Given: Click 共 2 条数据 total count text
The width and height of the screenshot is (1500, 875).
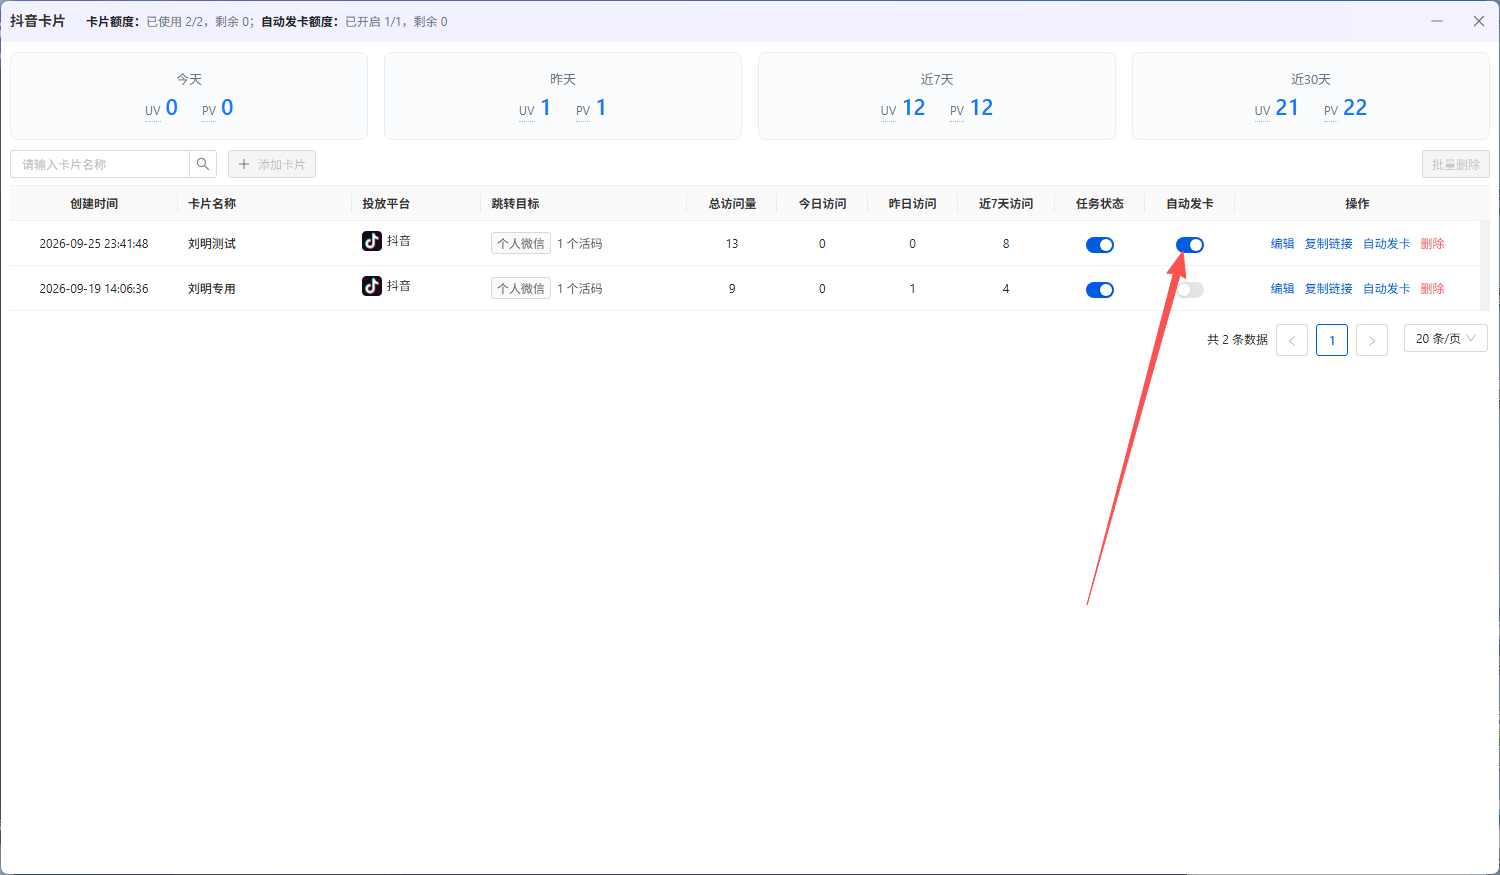Looking at the screenshot, I should pos(1237,340).
